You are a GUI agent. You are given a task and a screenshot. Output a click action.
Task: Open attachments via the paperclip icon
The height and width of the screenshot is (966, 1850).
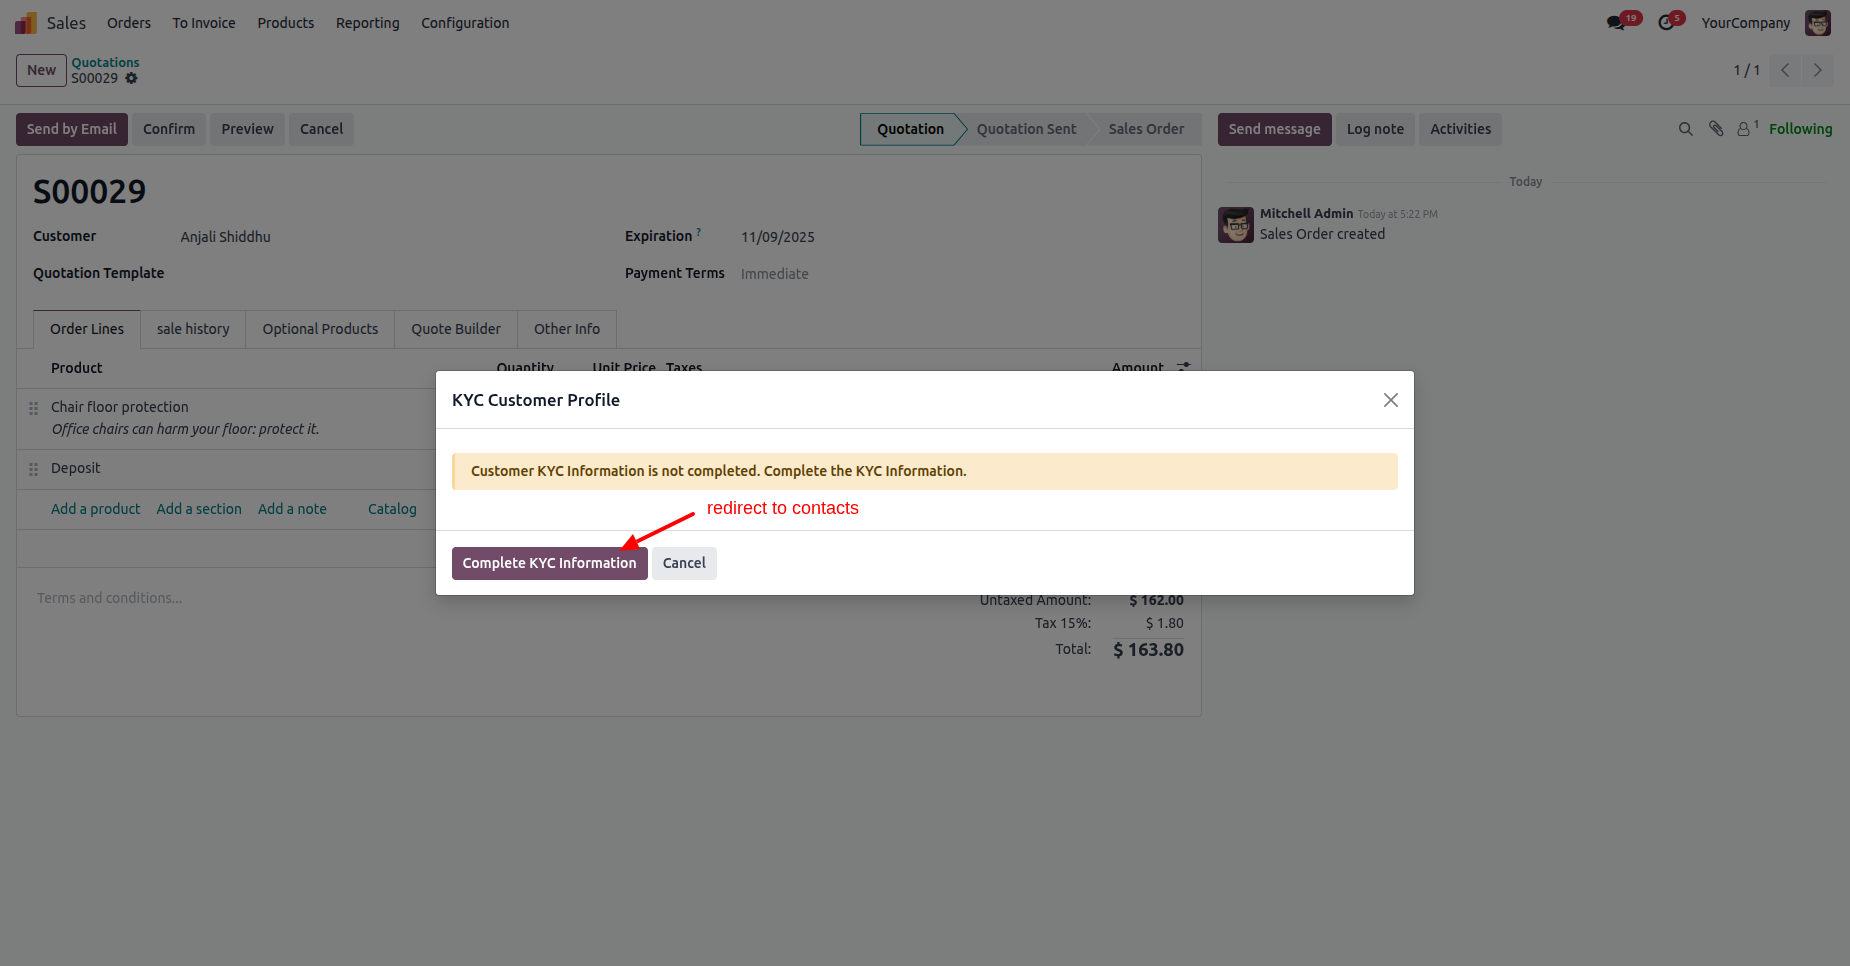pyautogui.click(x=1716, y=129)
